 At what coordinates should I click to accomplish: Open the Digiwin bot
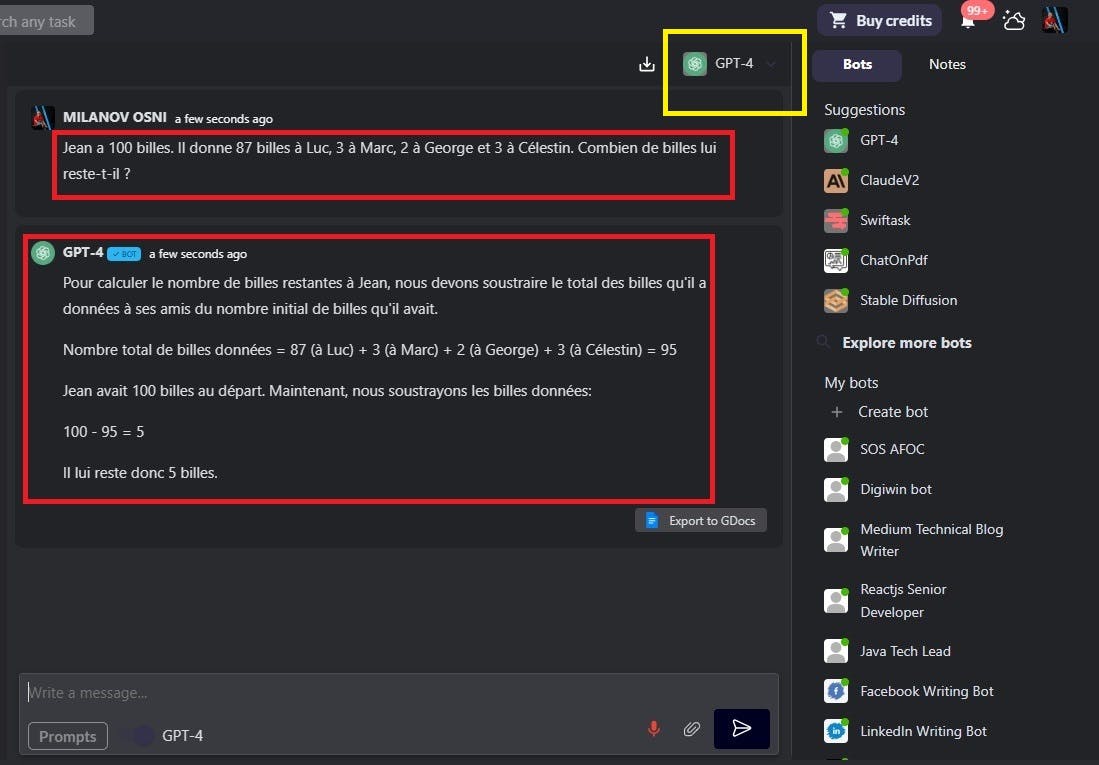coord(878,489)
